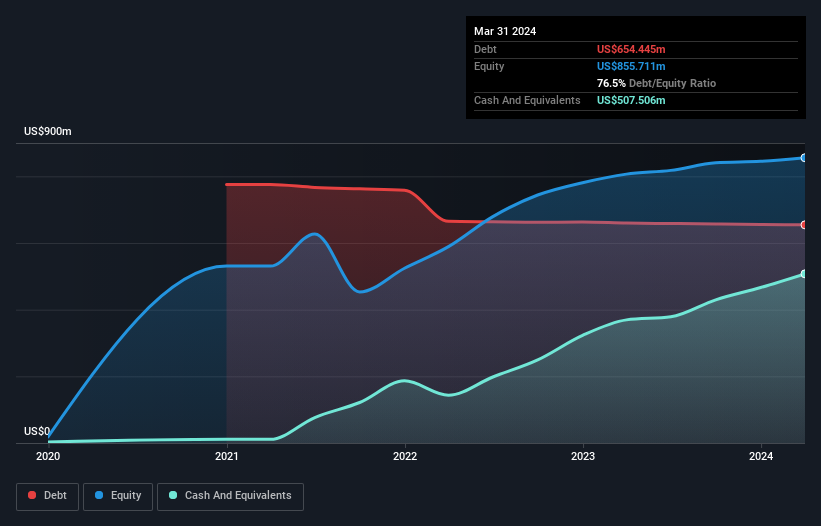Click the Mar 31 2024 tooltip date

[x=505, y=31]
